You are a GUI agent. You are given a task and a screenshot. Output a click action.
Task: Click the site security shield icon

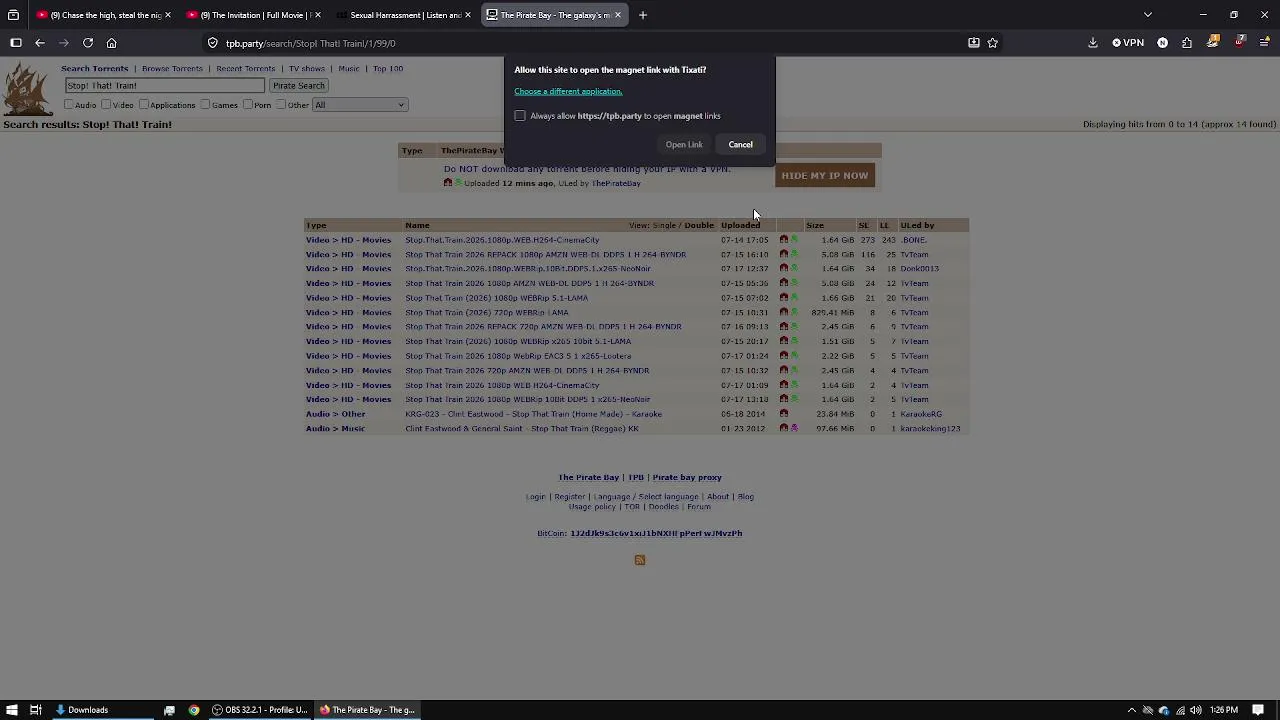(213, 43)
